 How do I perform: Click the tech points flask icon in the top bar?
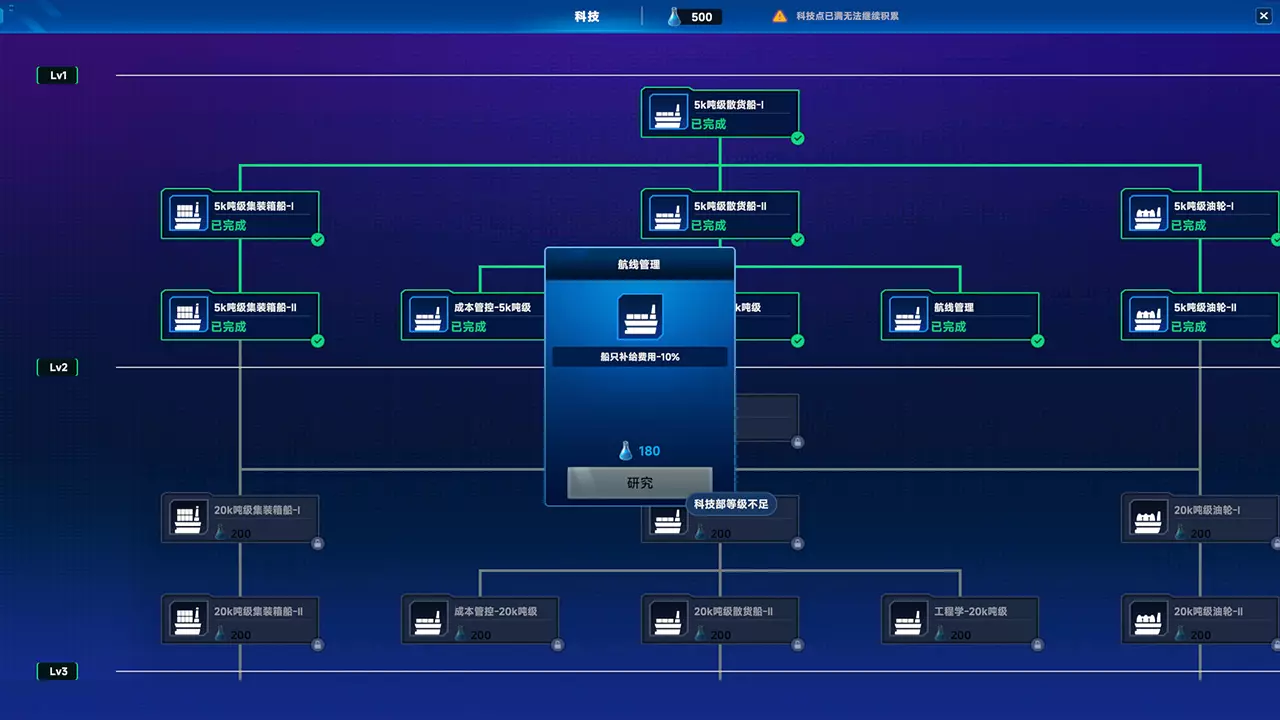click(674, 16)
